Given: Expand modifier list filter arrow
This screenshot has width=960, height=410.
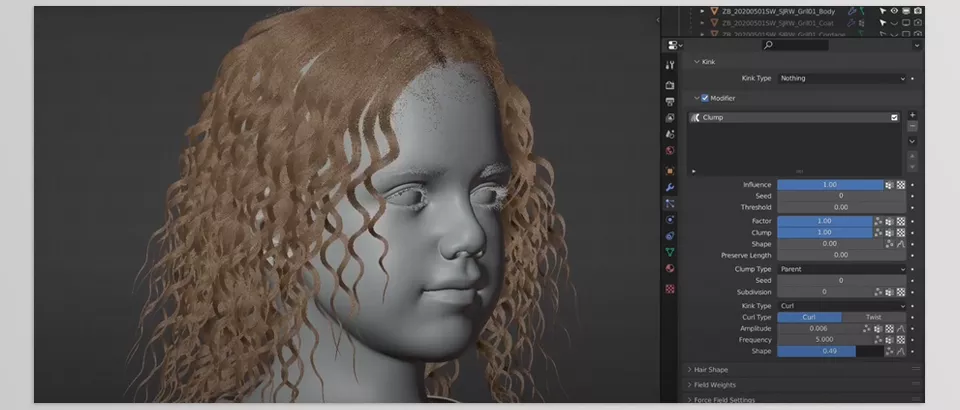Looking at the screenshot, I should click(694, 171).
